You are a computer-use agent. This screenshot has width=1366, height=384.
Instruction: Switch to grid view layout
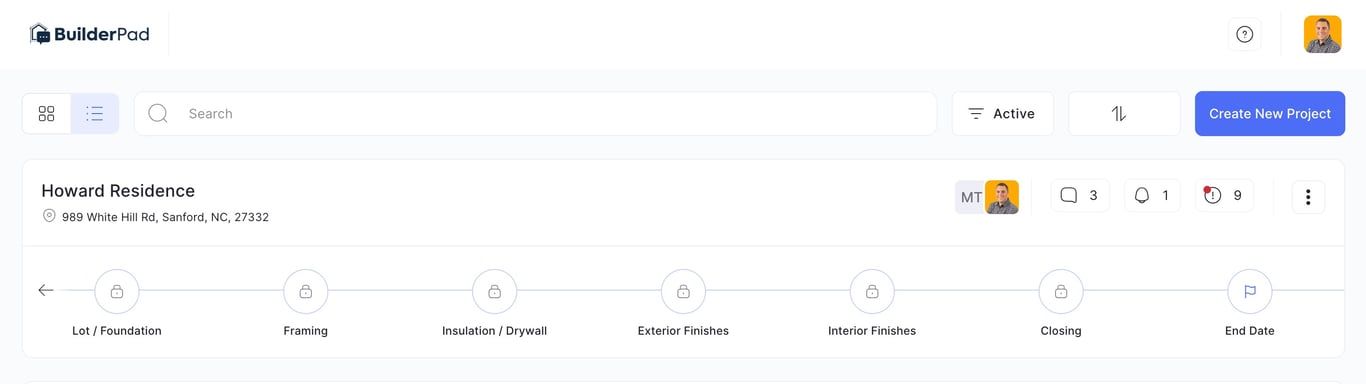[x=46, y=114]
